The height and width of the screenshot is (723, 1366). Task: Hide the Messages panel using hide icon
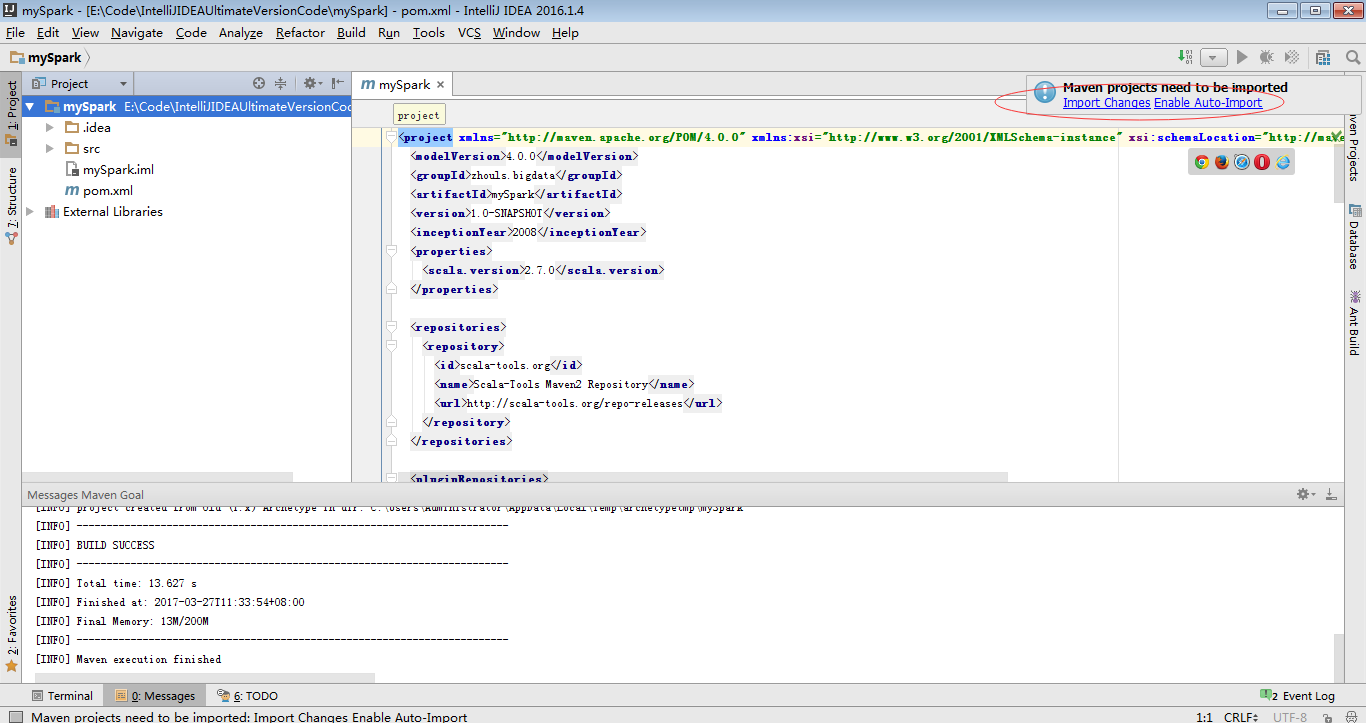1331,494
